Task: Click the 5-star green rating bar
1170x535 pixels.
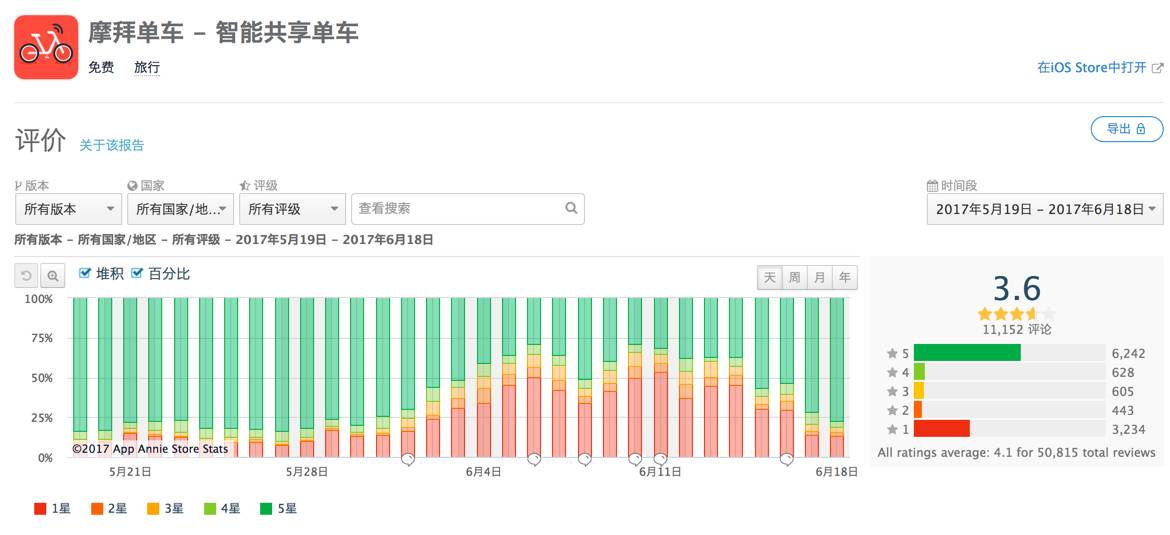Action: [x=967, y=353]
